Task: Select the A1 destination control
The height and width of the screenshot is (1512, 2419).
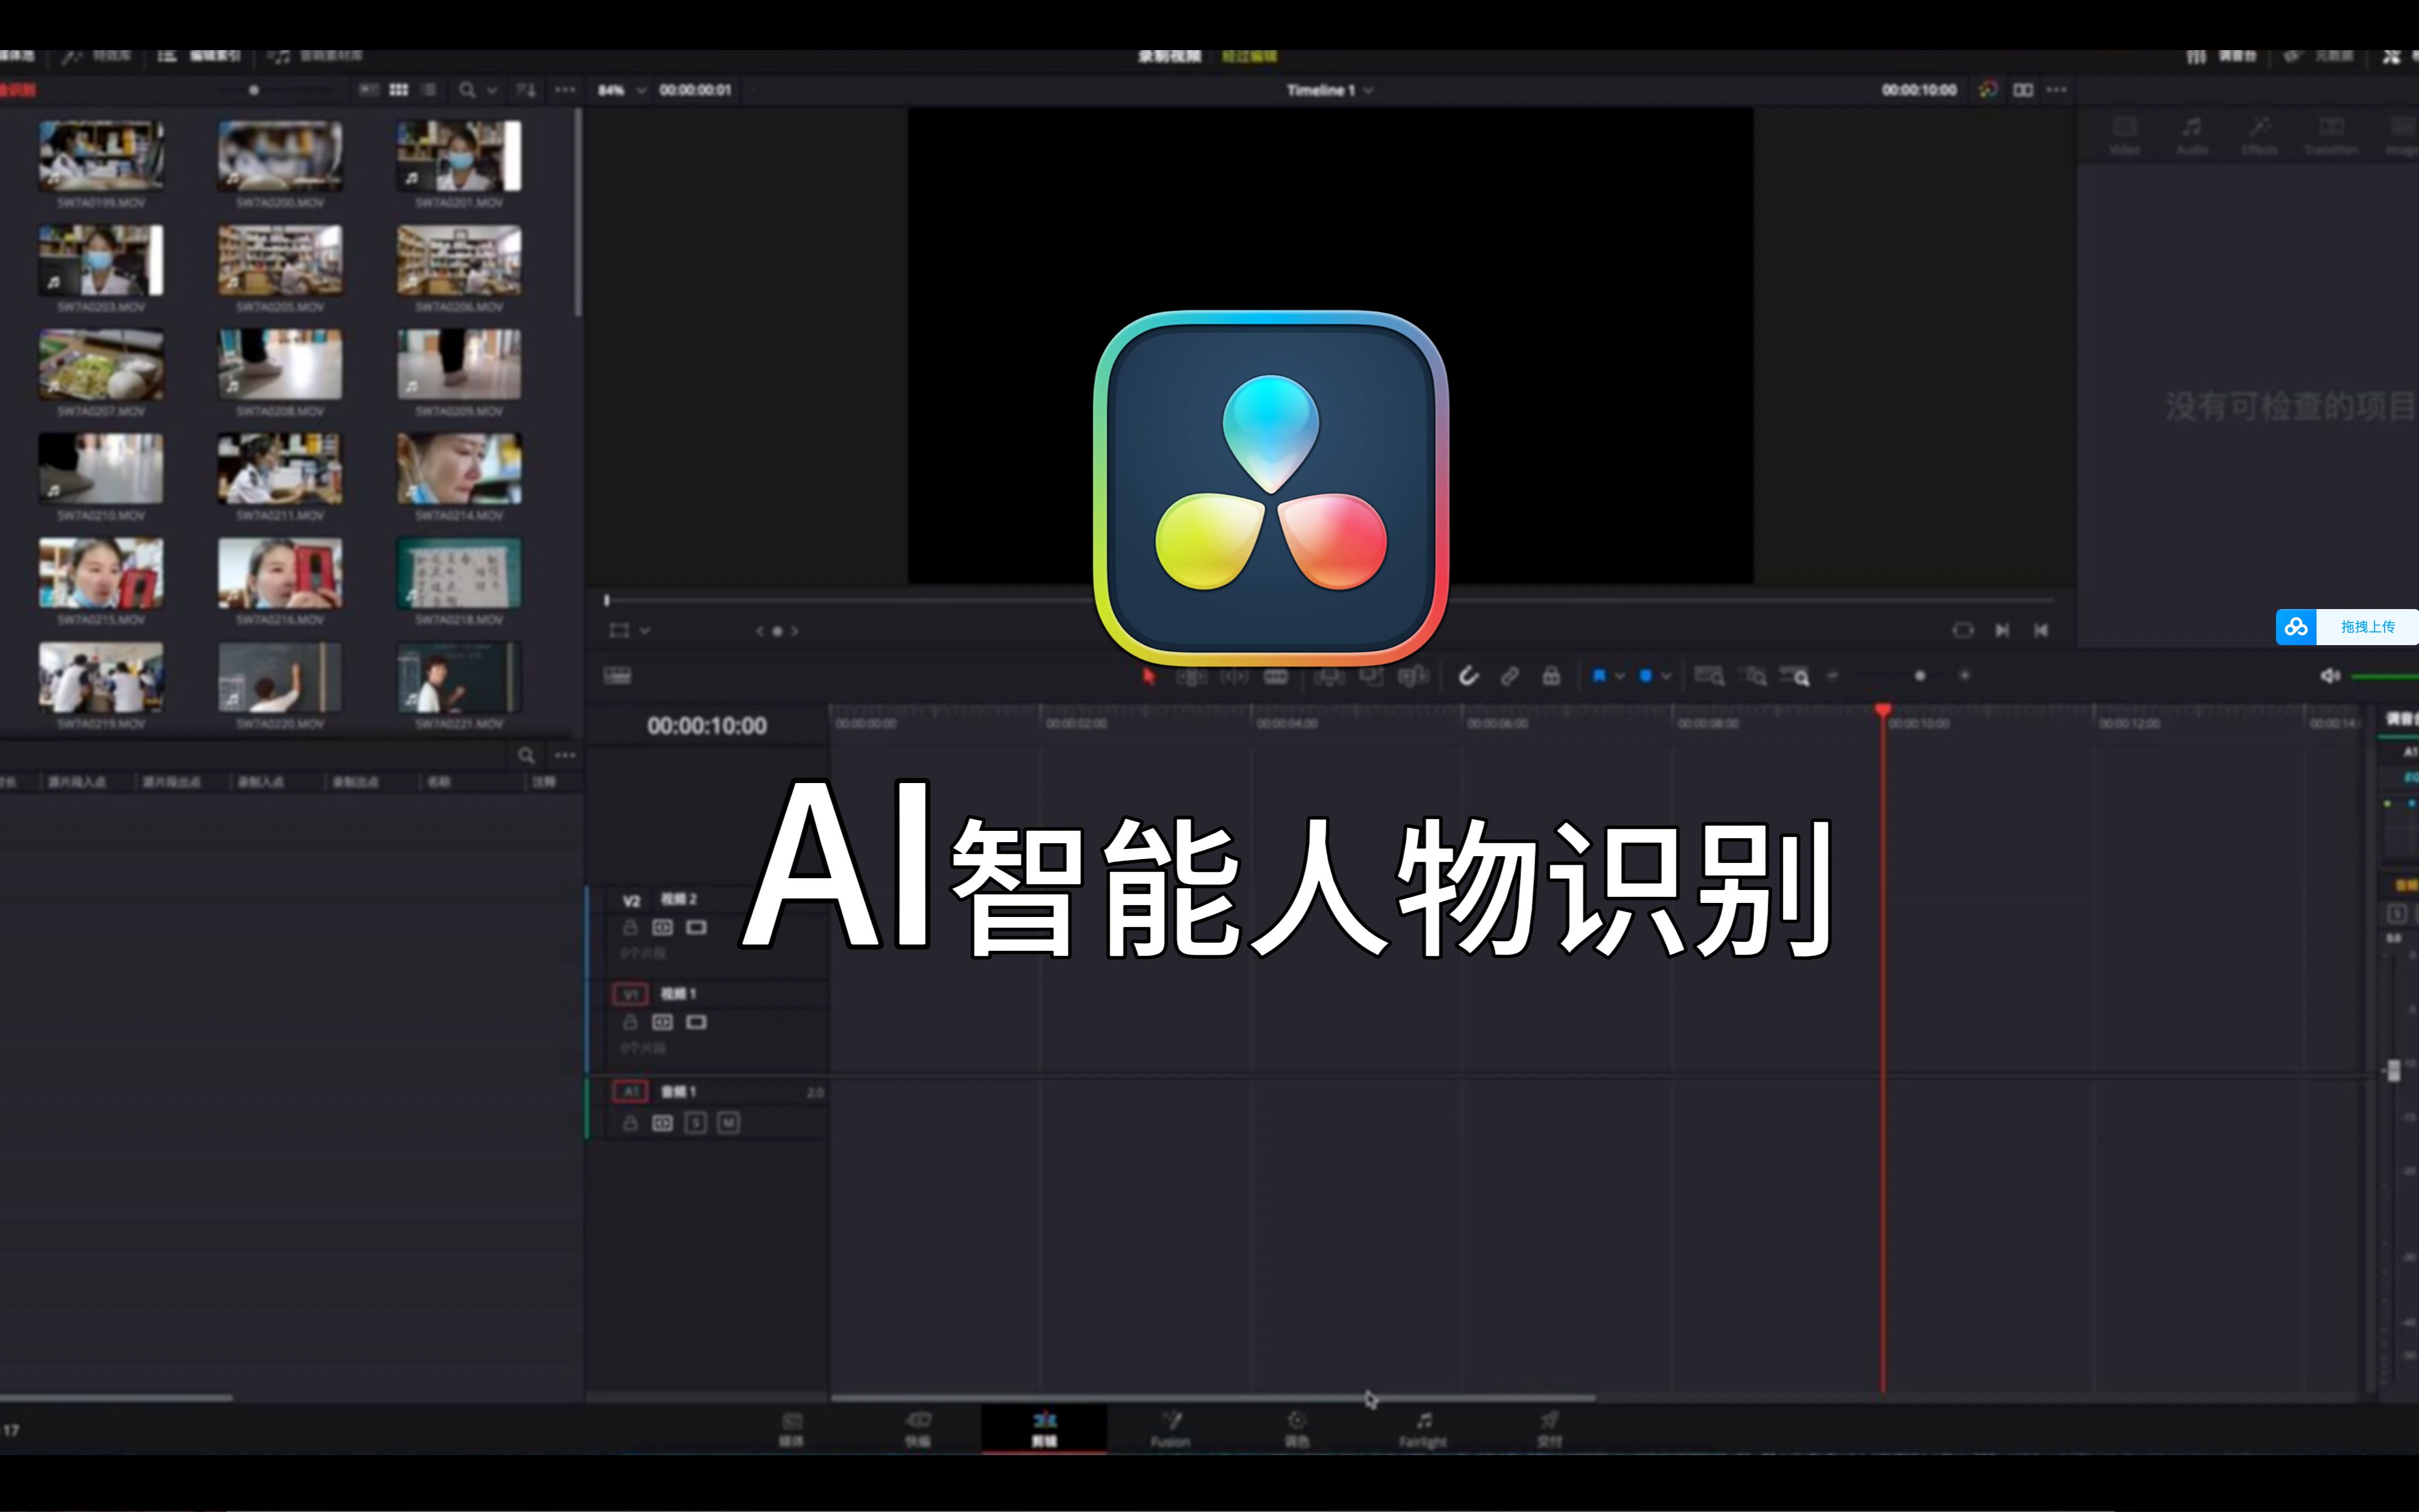Action: 630,1091
